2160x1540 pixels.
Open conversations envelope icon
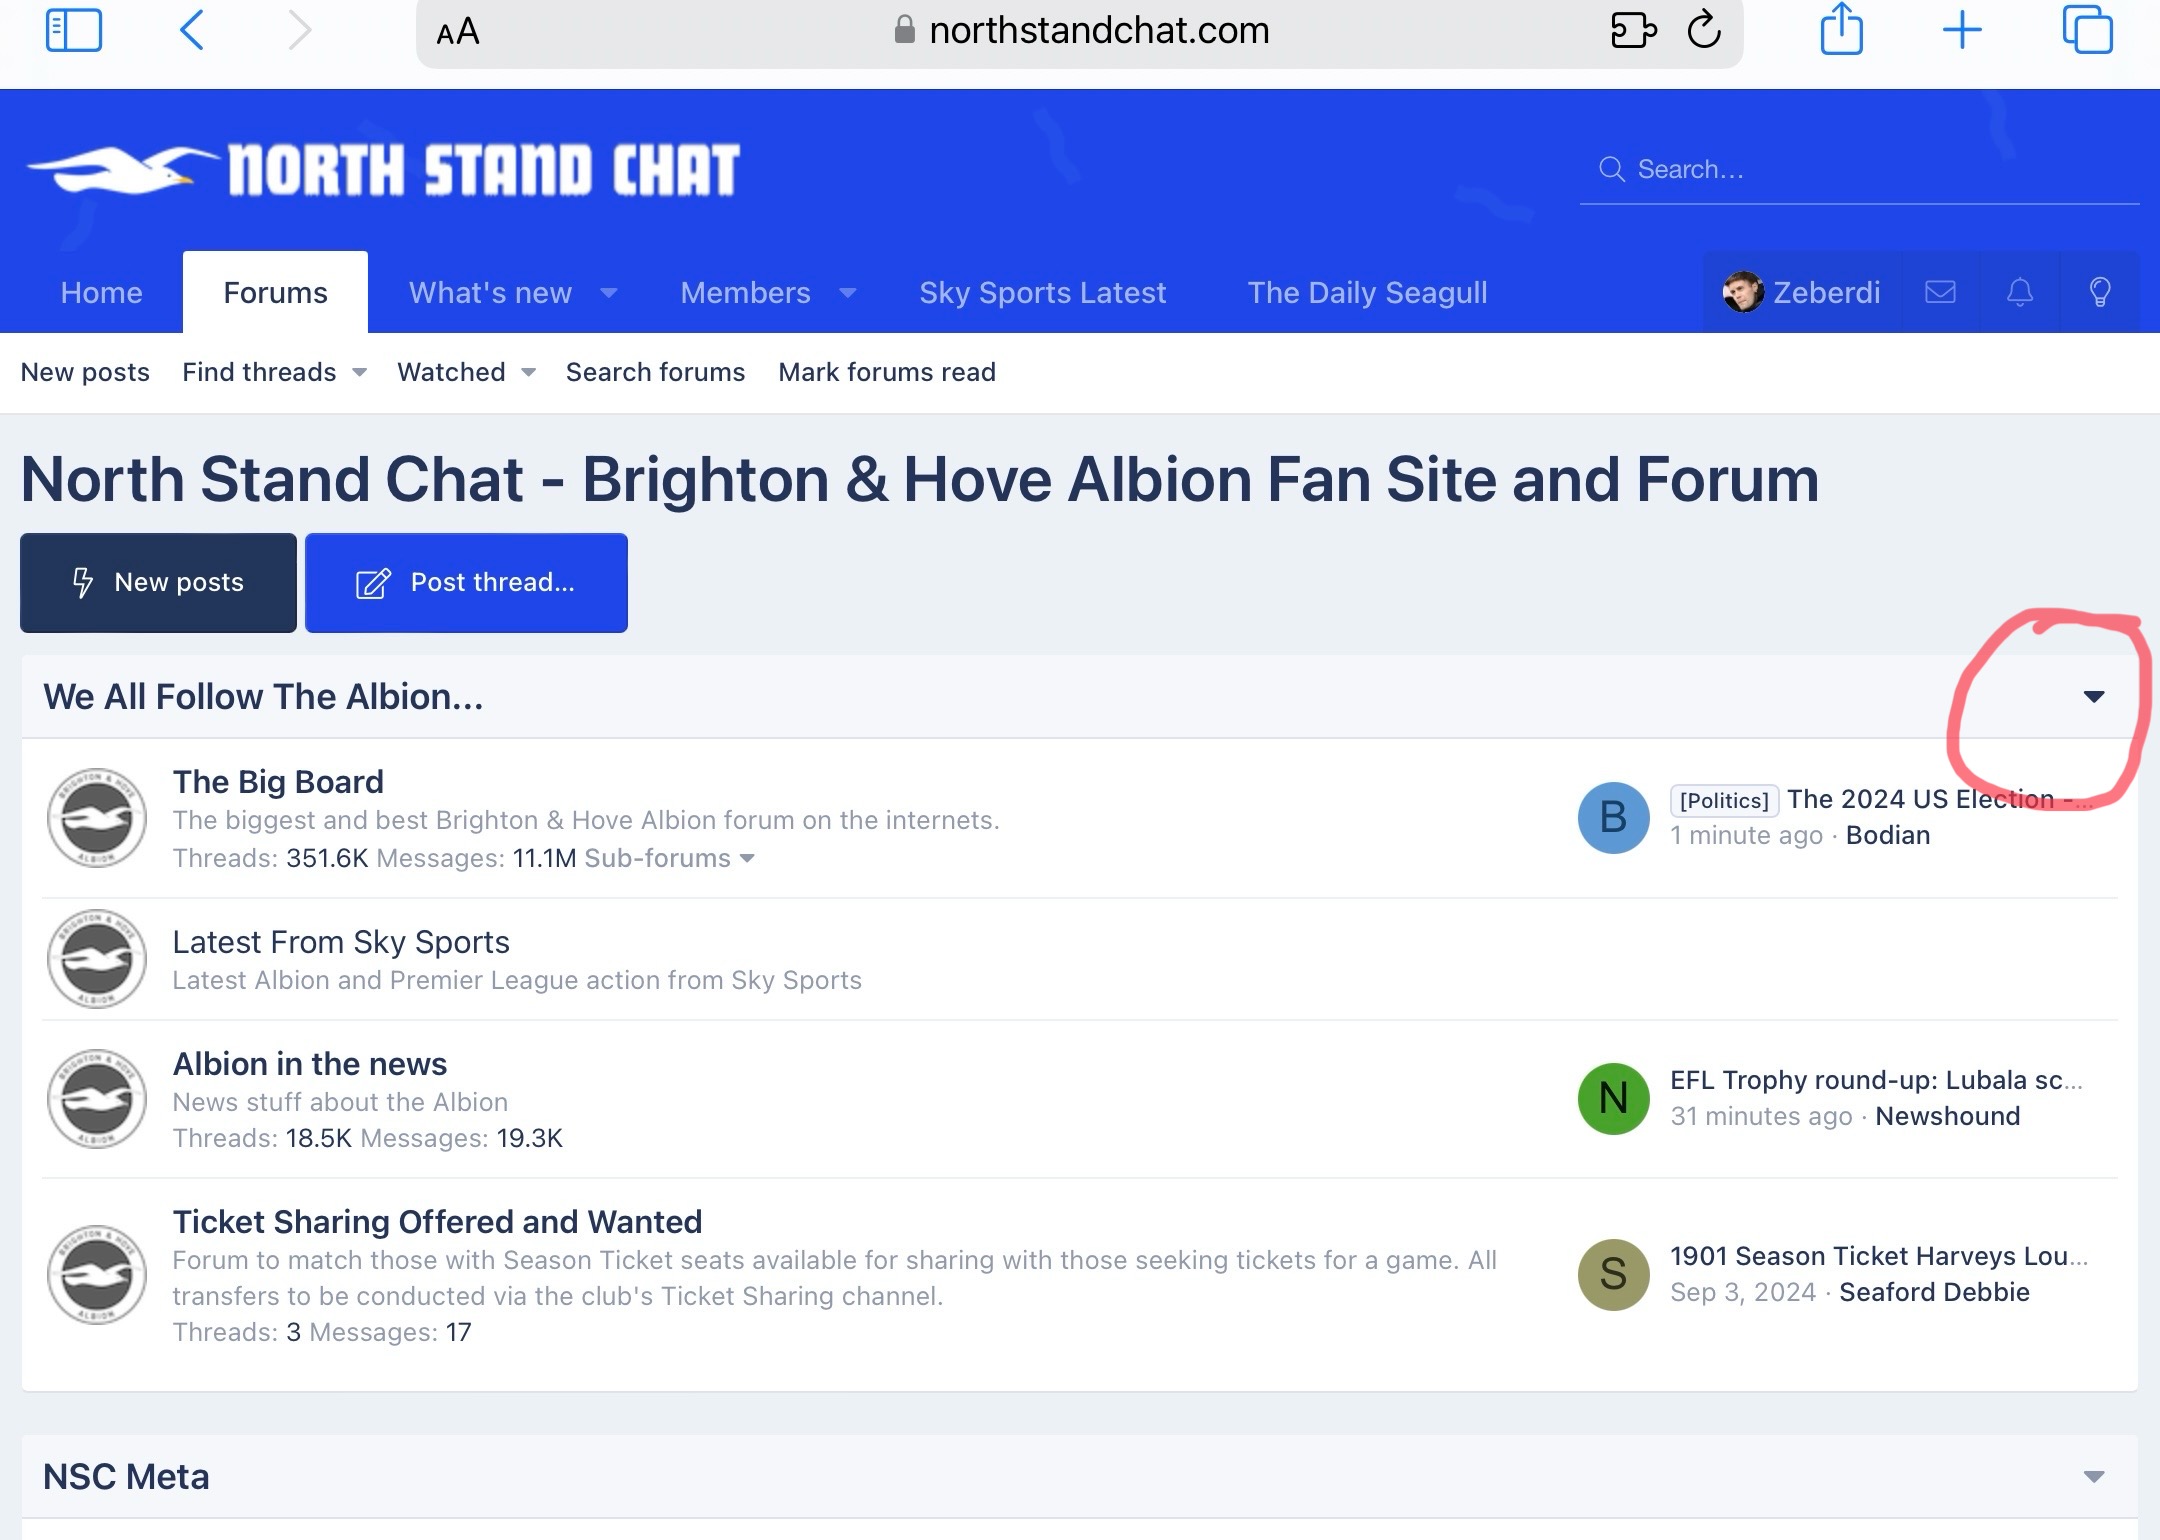(x=1940, y=292)
